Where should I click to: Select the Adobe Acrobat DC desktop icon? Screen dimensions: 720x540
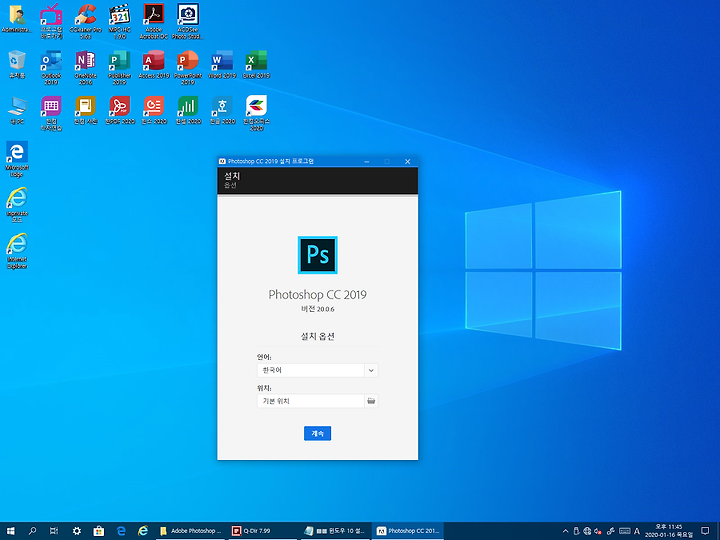click(x=154, y=21)
